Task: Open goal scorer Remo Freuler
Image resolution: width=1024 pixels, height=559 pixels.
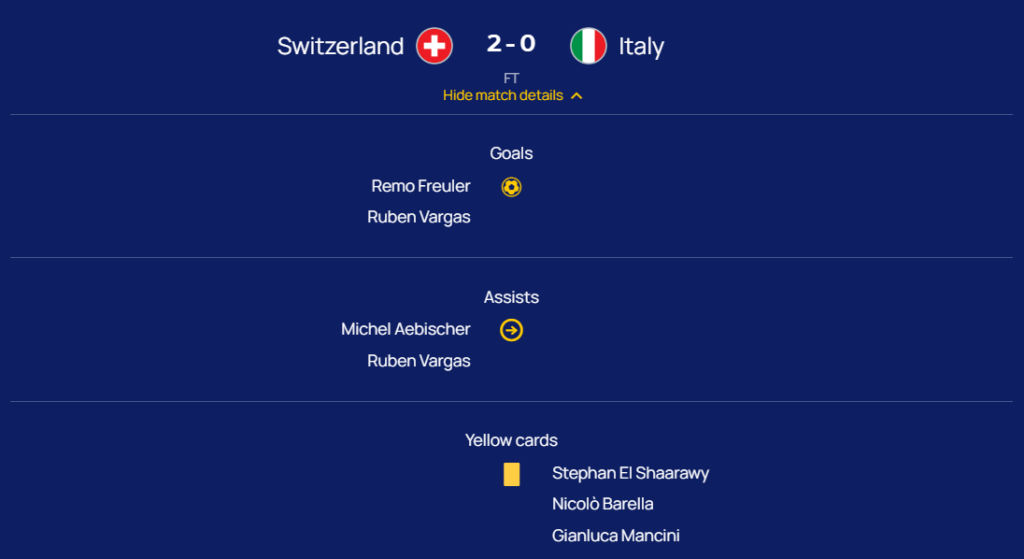Action: point(420,186)
